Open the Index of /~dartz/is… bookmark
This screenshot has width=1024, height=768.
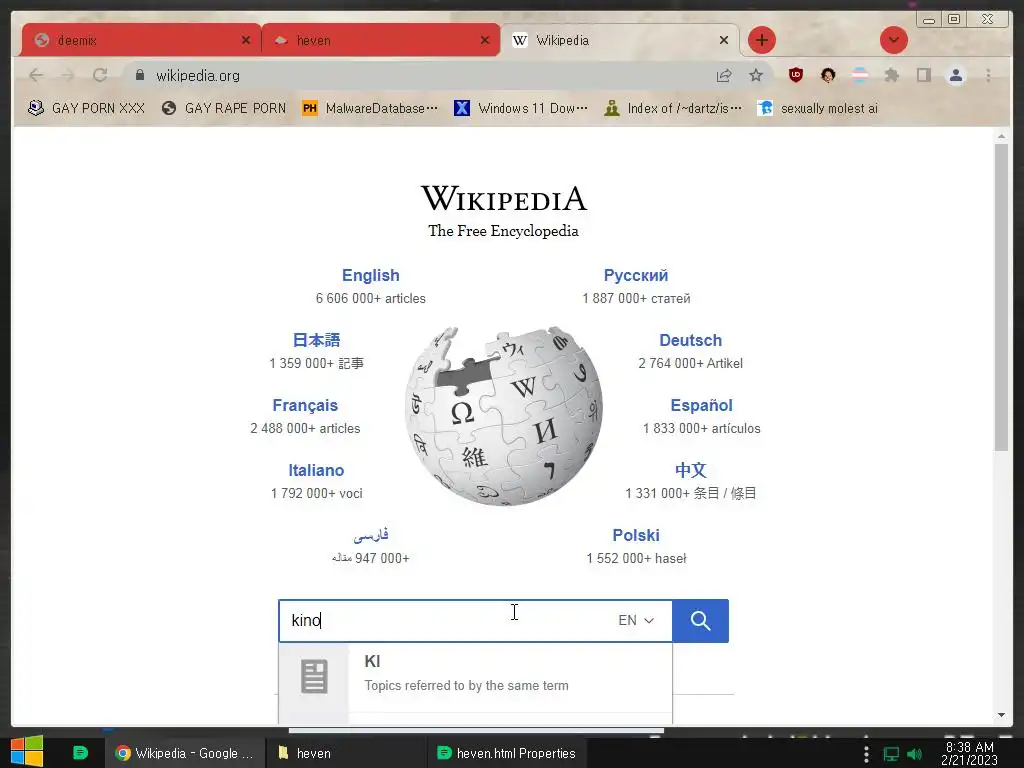click(x=673, y=108)
